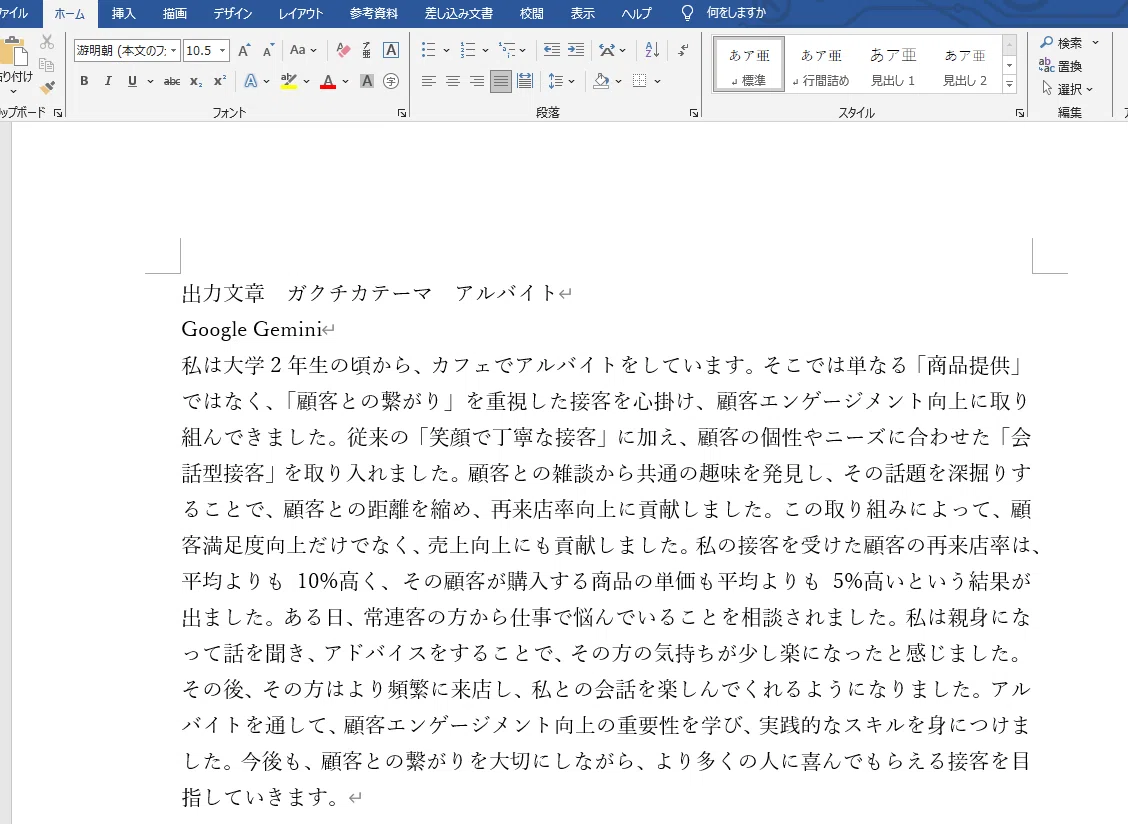Apply the yellow highlight color

tap(288, 81)
